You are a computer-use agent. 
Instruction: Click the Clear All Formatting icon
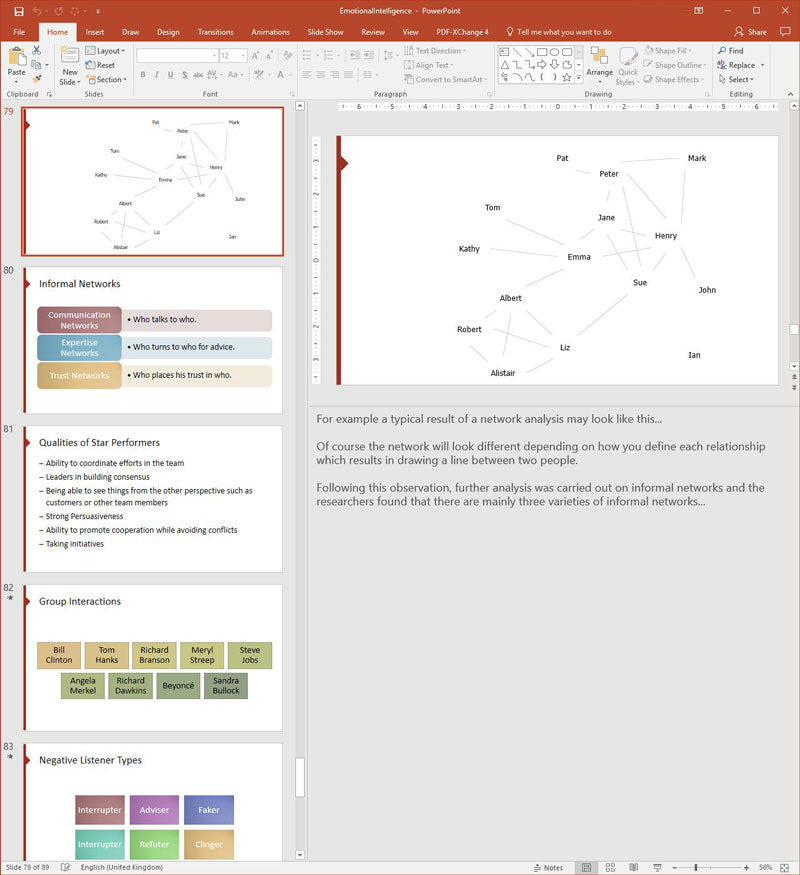point(288,56)
